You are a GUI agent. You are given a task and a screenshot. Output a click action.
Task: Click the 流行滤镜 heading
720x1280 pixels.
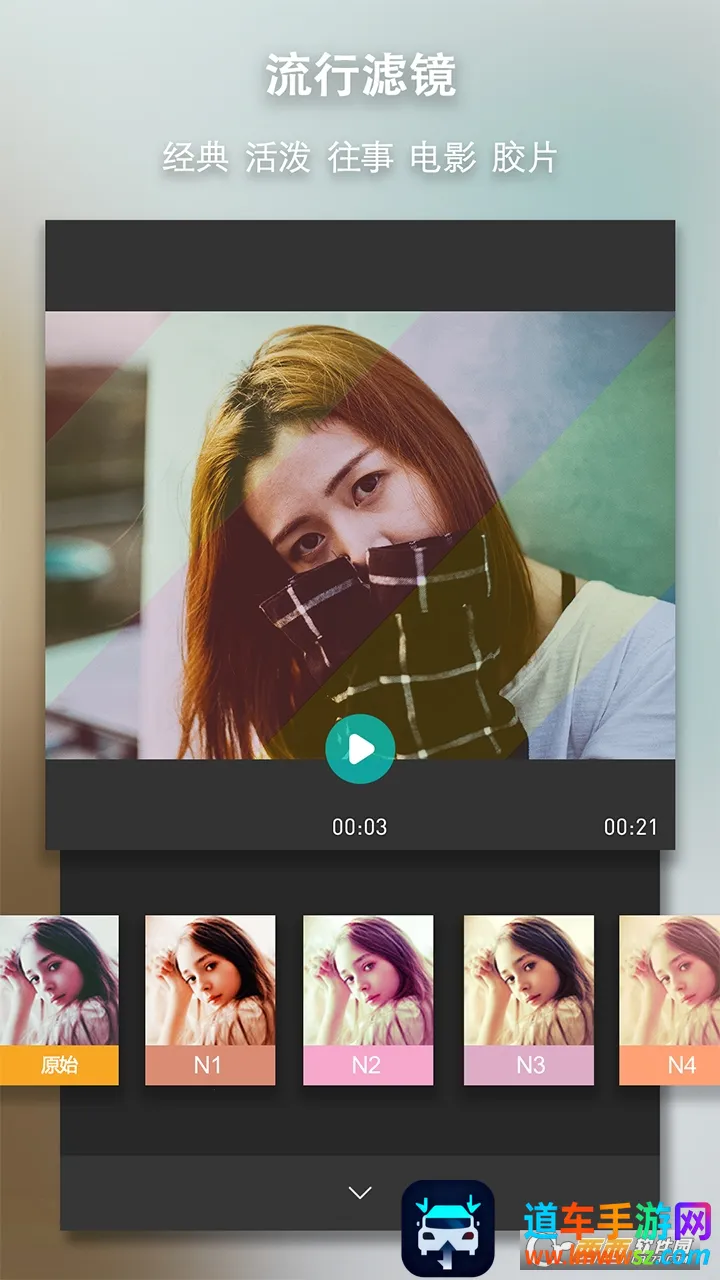pyautogui.click(x=360, y=77)
